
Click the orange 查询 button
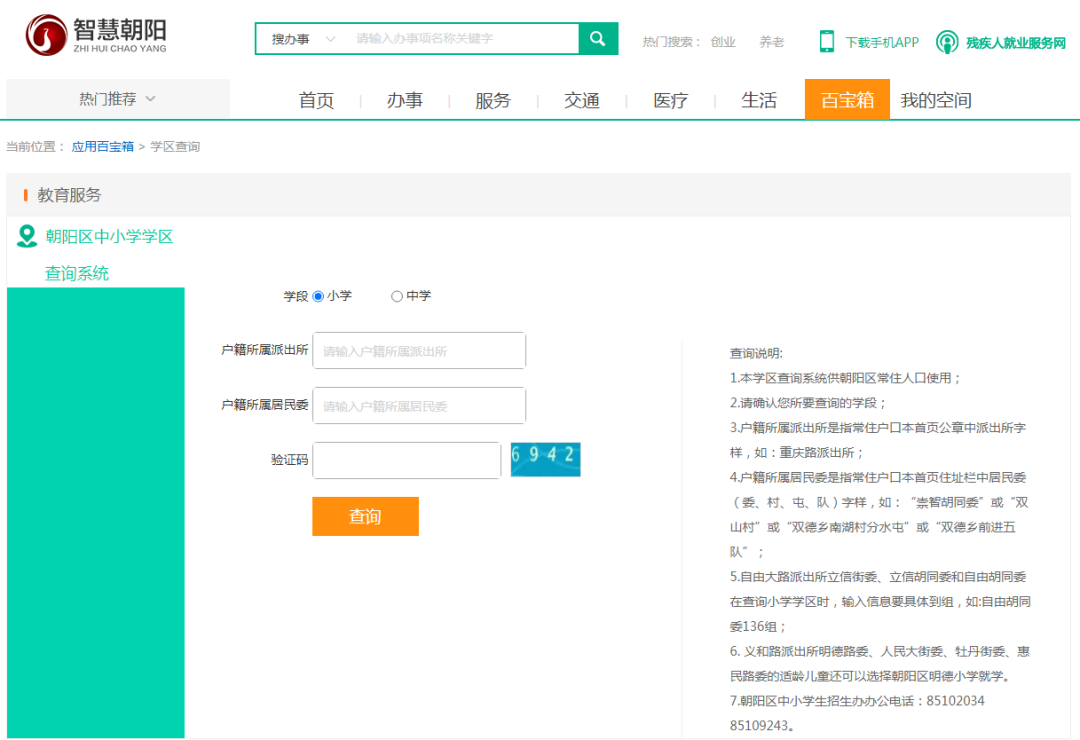coord(365,516)
